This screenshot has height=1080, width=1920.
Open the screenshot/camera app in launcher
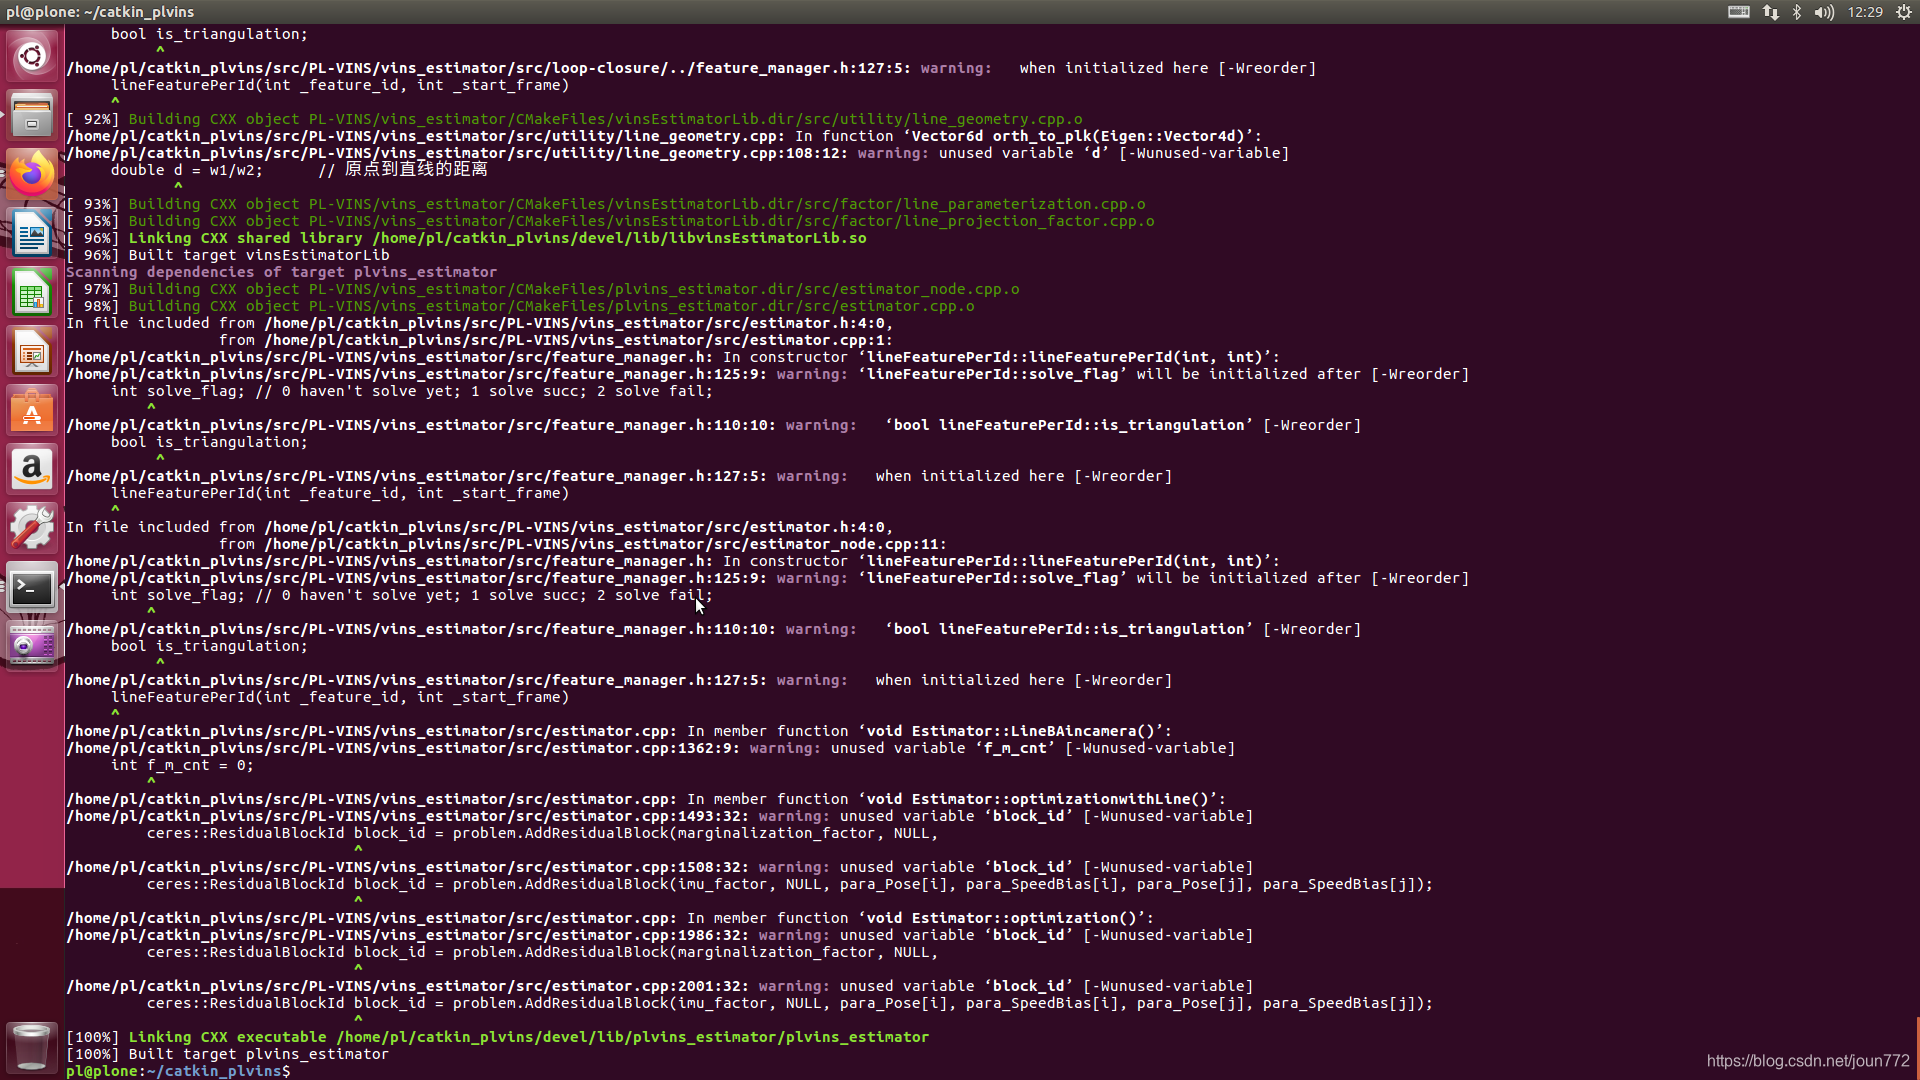(32, 646)
